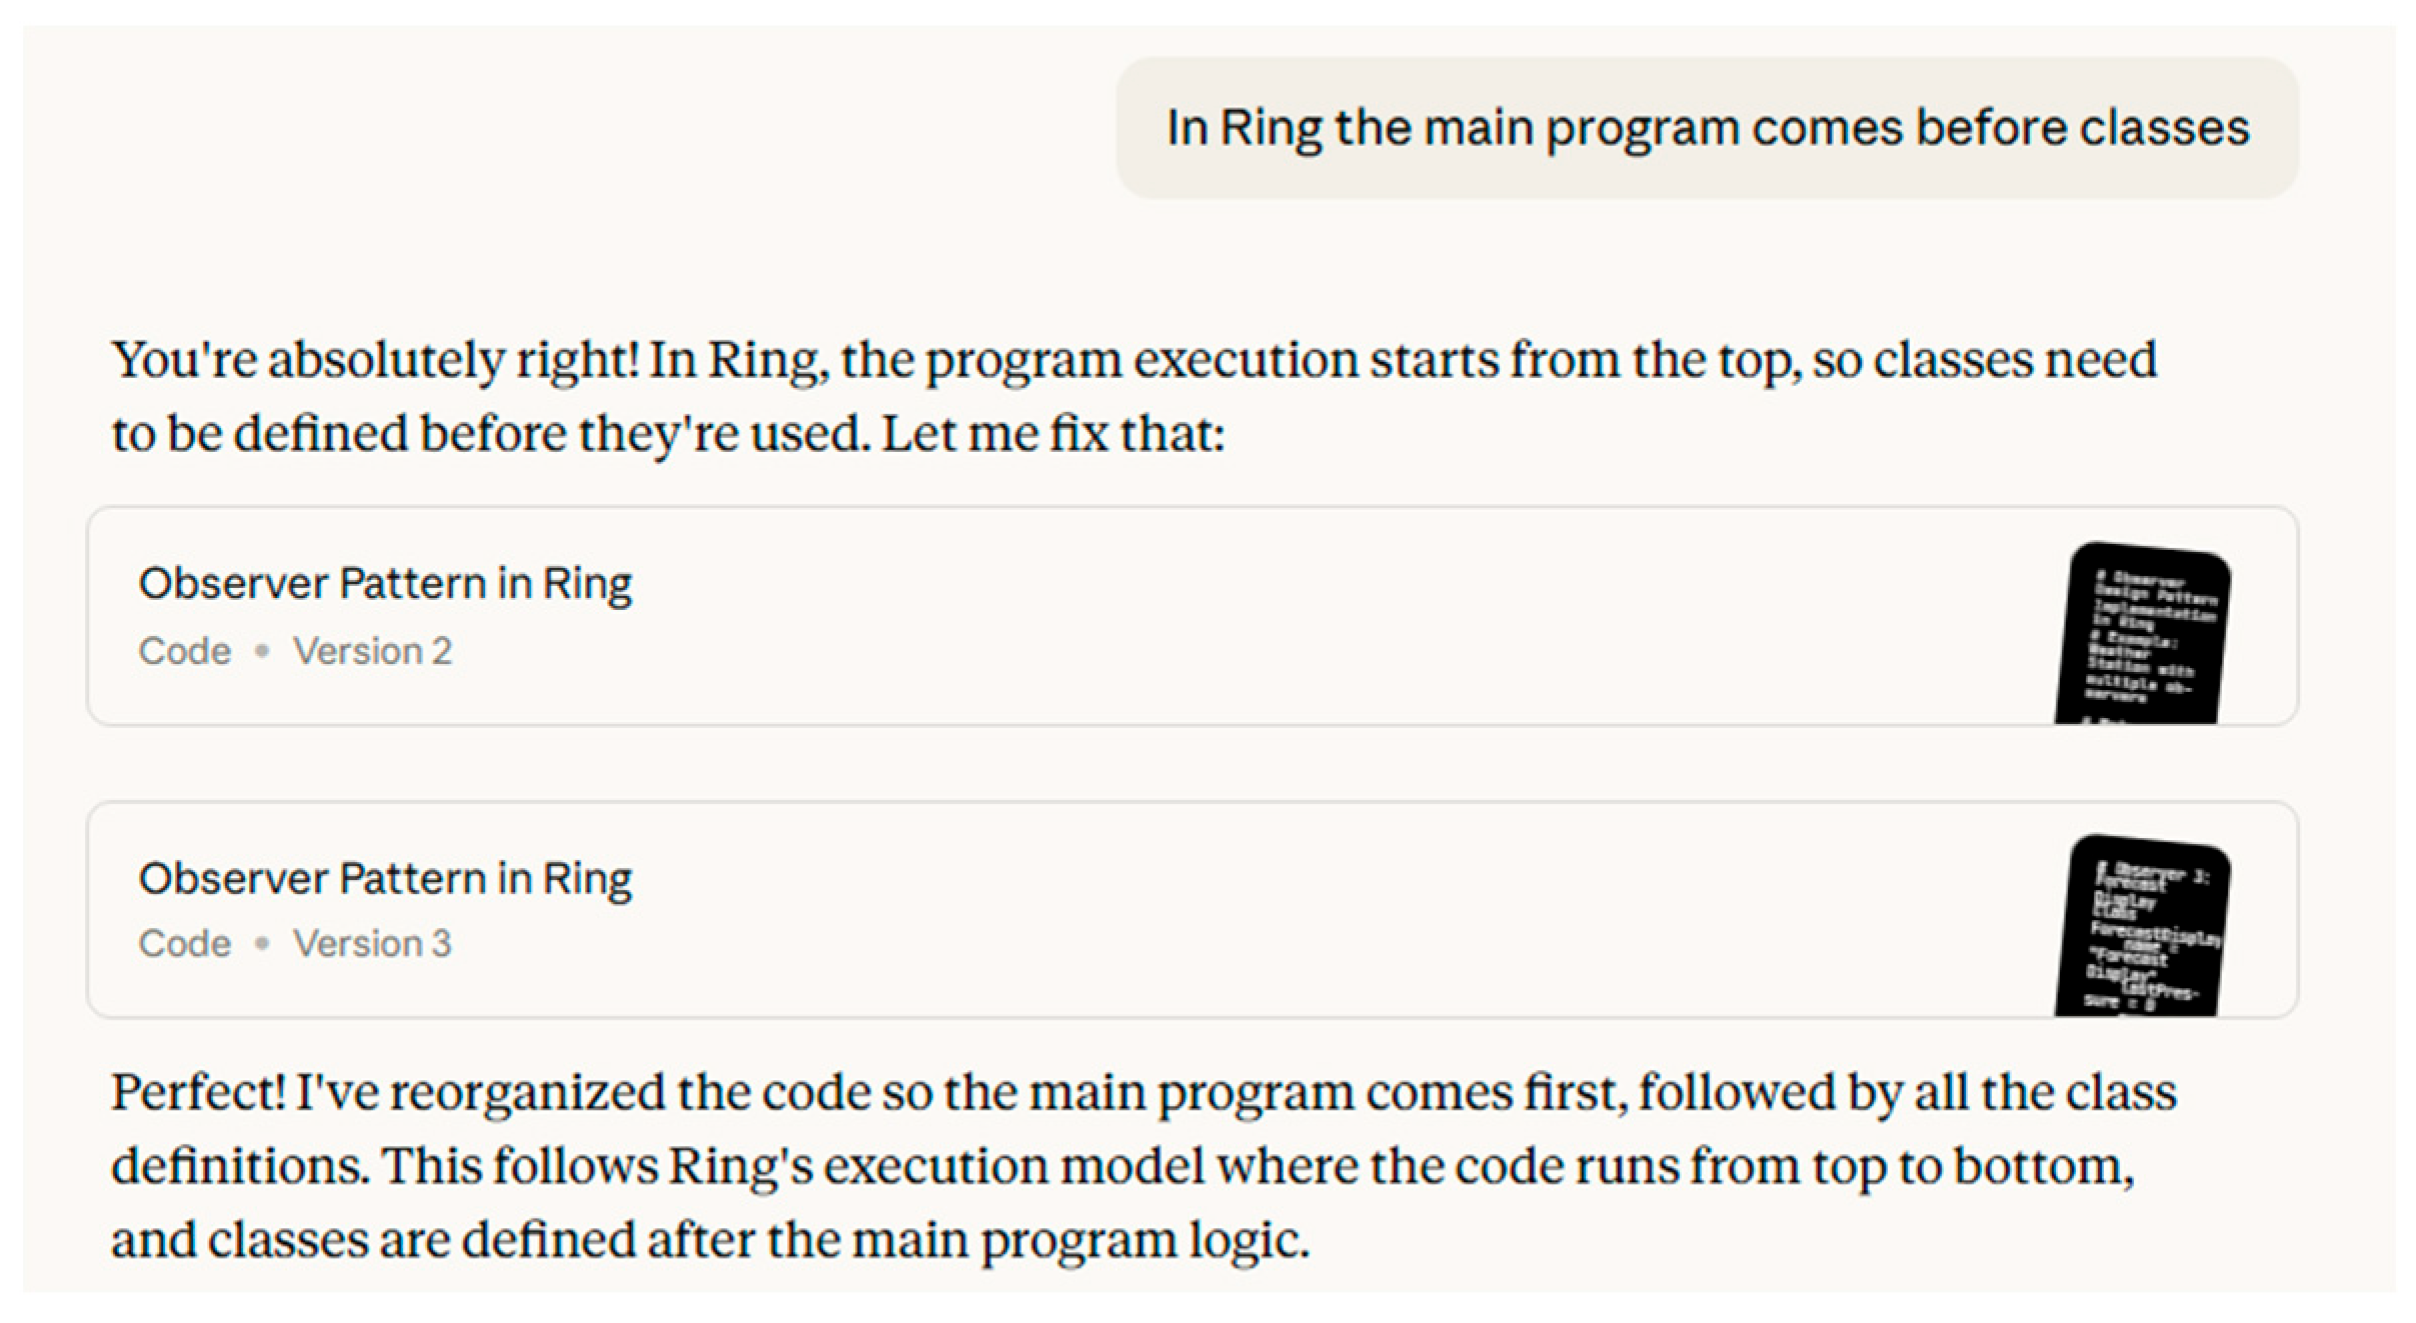Open the Version 3 code preview thumbnail
This screenshot has width=2416, height=1323.
[x=2141, y=927]
